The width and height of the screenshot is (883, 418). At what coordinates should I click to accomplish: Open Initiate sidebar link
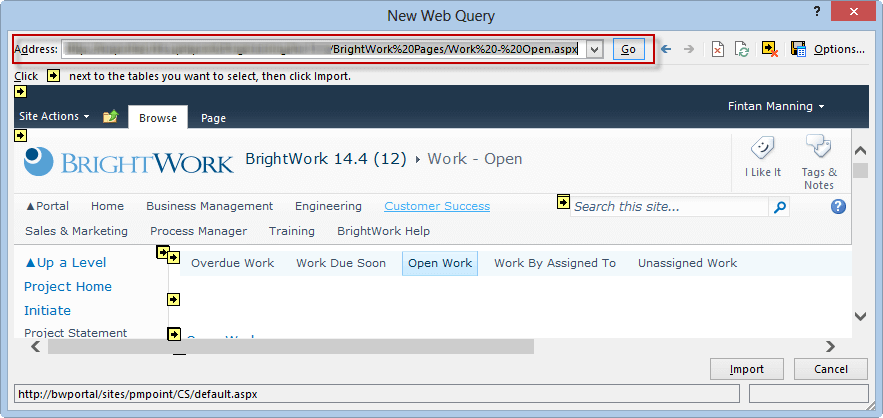tap(47, 310)
